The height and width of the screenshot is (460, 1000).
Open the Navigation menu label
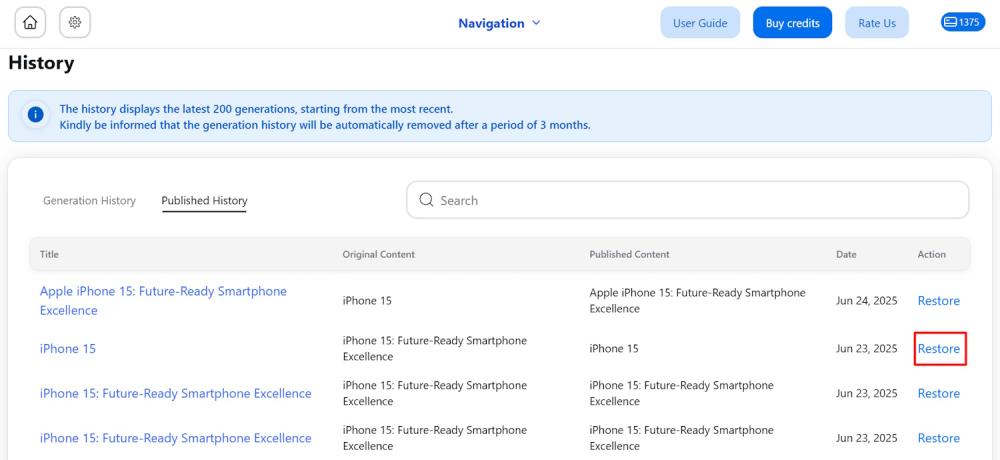(491, 23)
